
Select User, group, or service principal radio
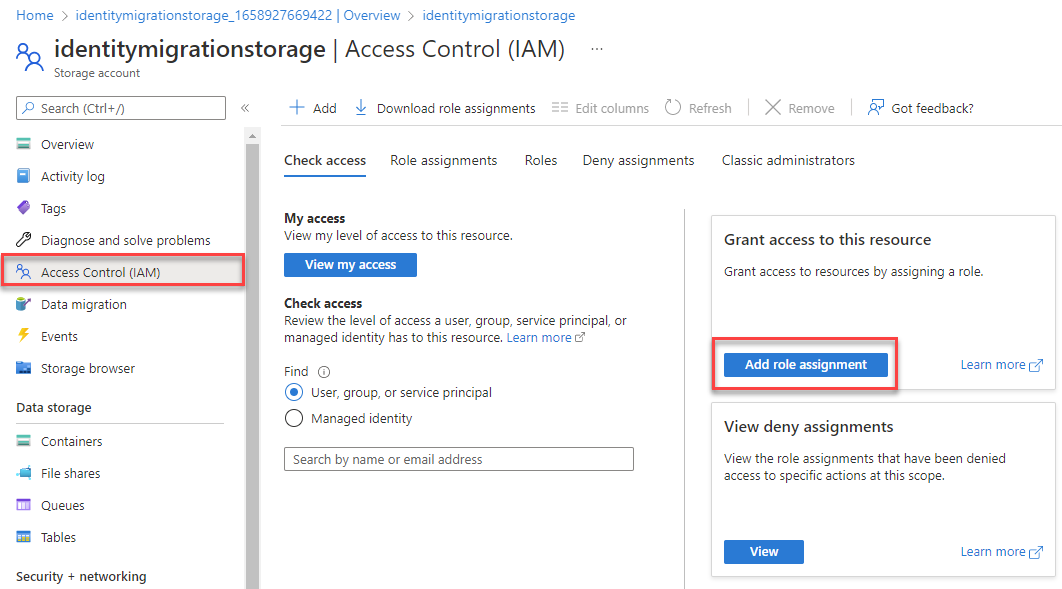pos(294,393)
